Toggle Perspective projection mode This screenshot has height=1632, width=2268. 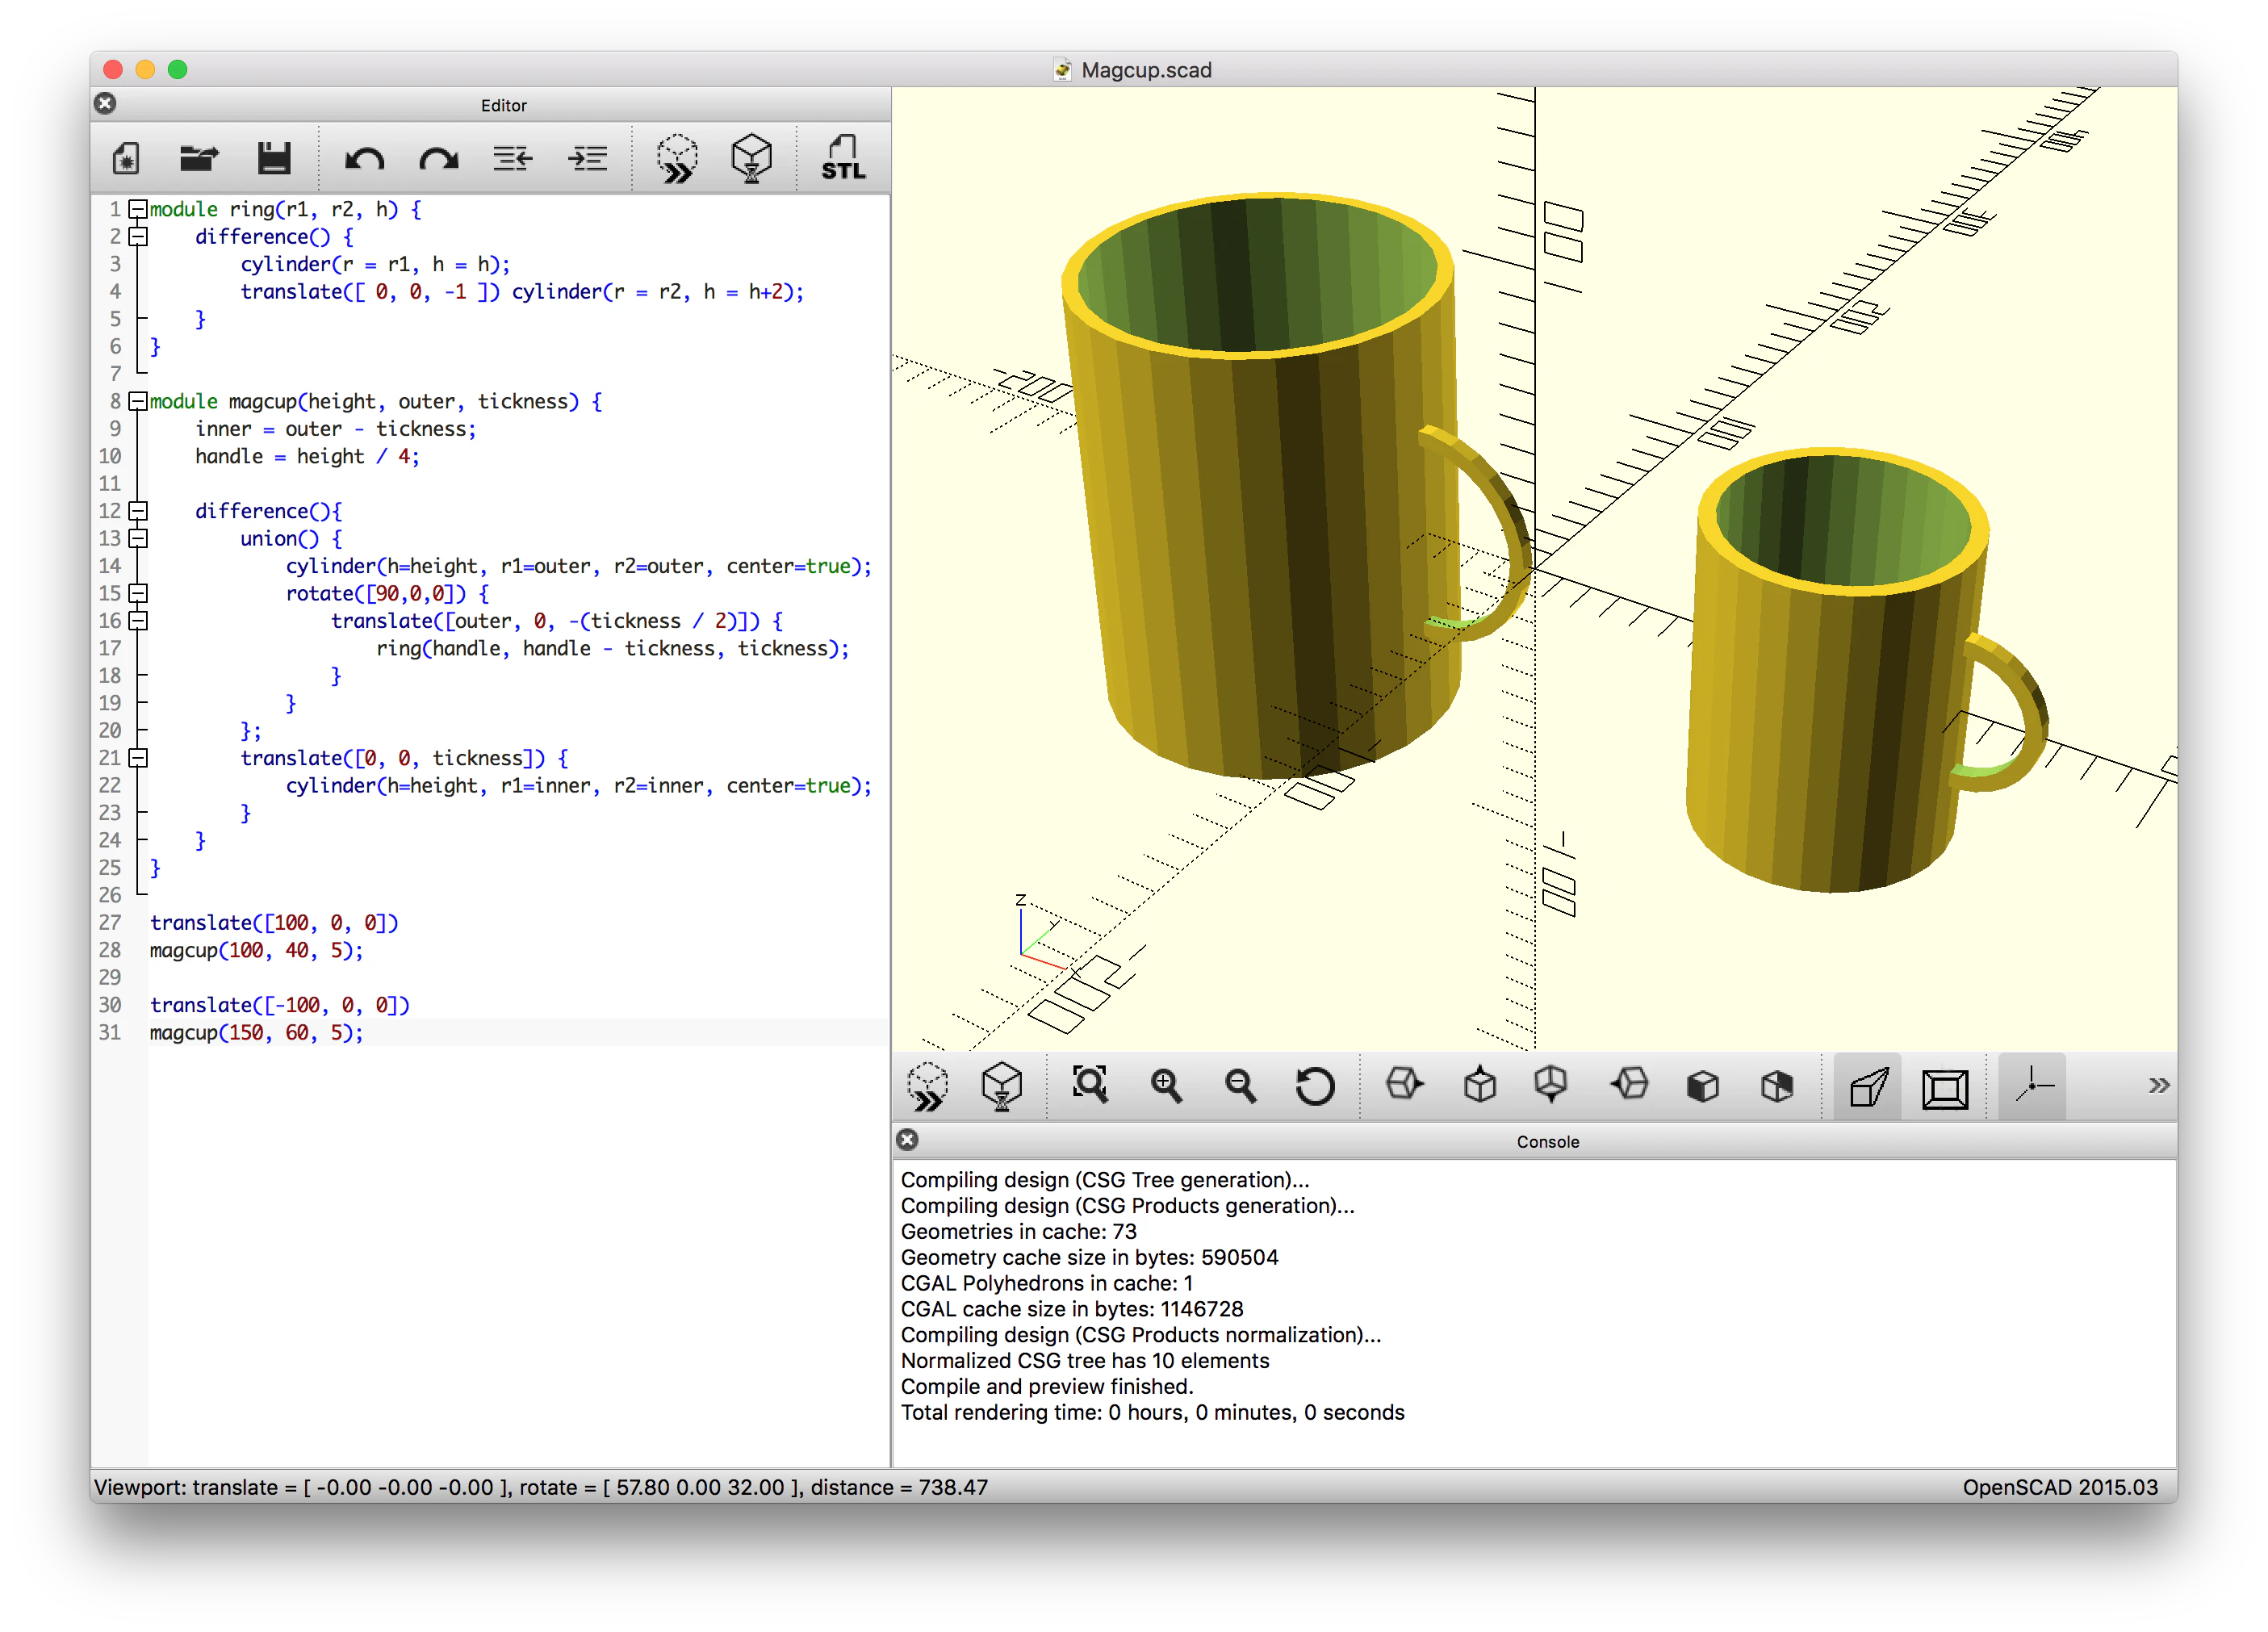click(1868, 1087)
